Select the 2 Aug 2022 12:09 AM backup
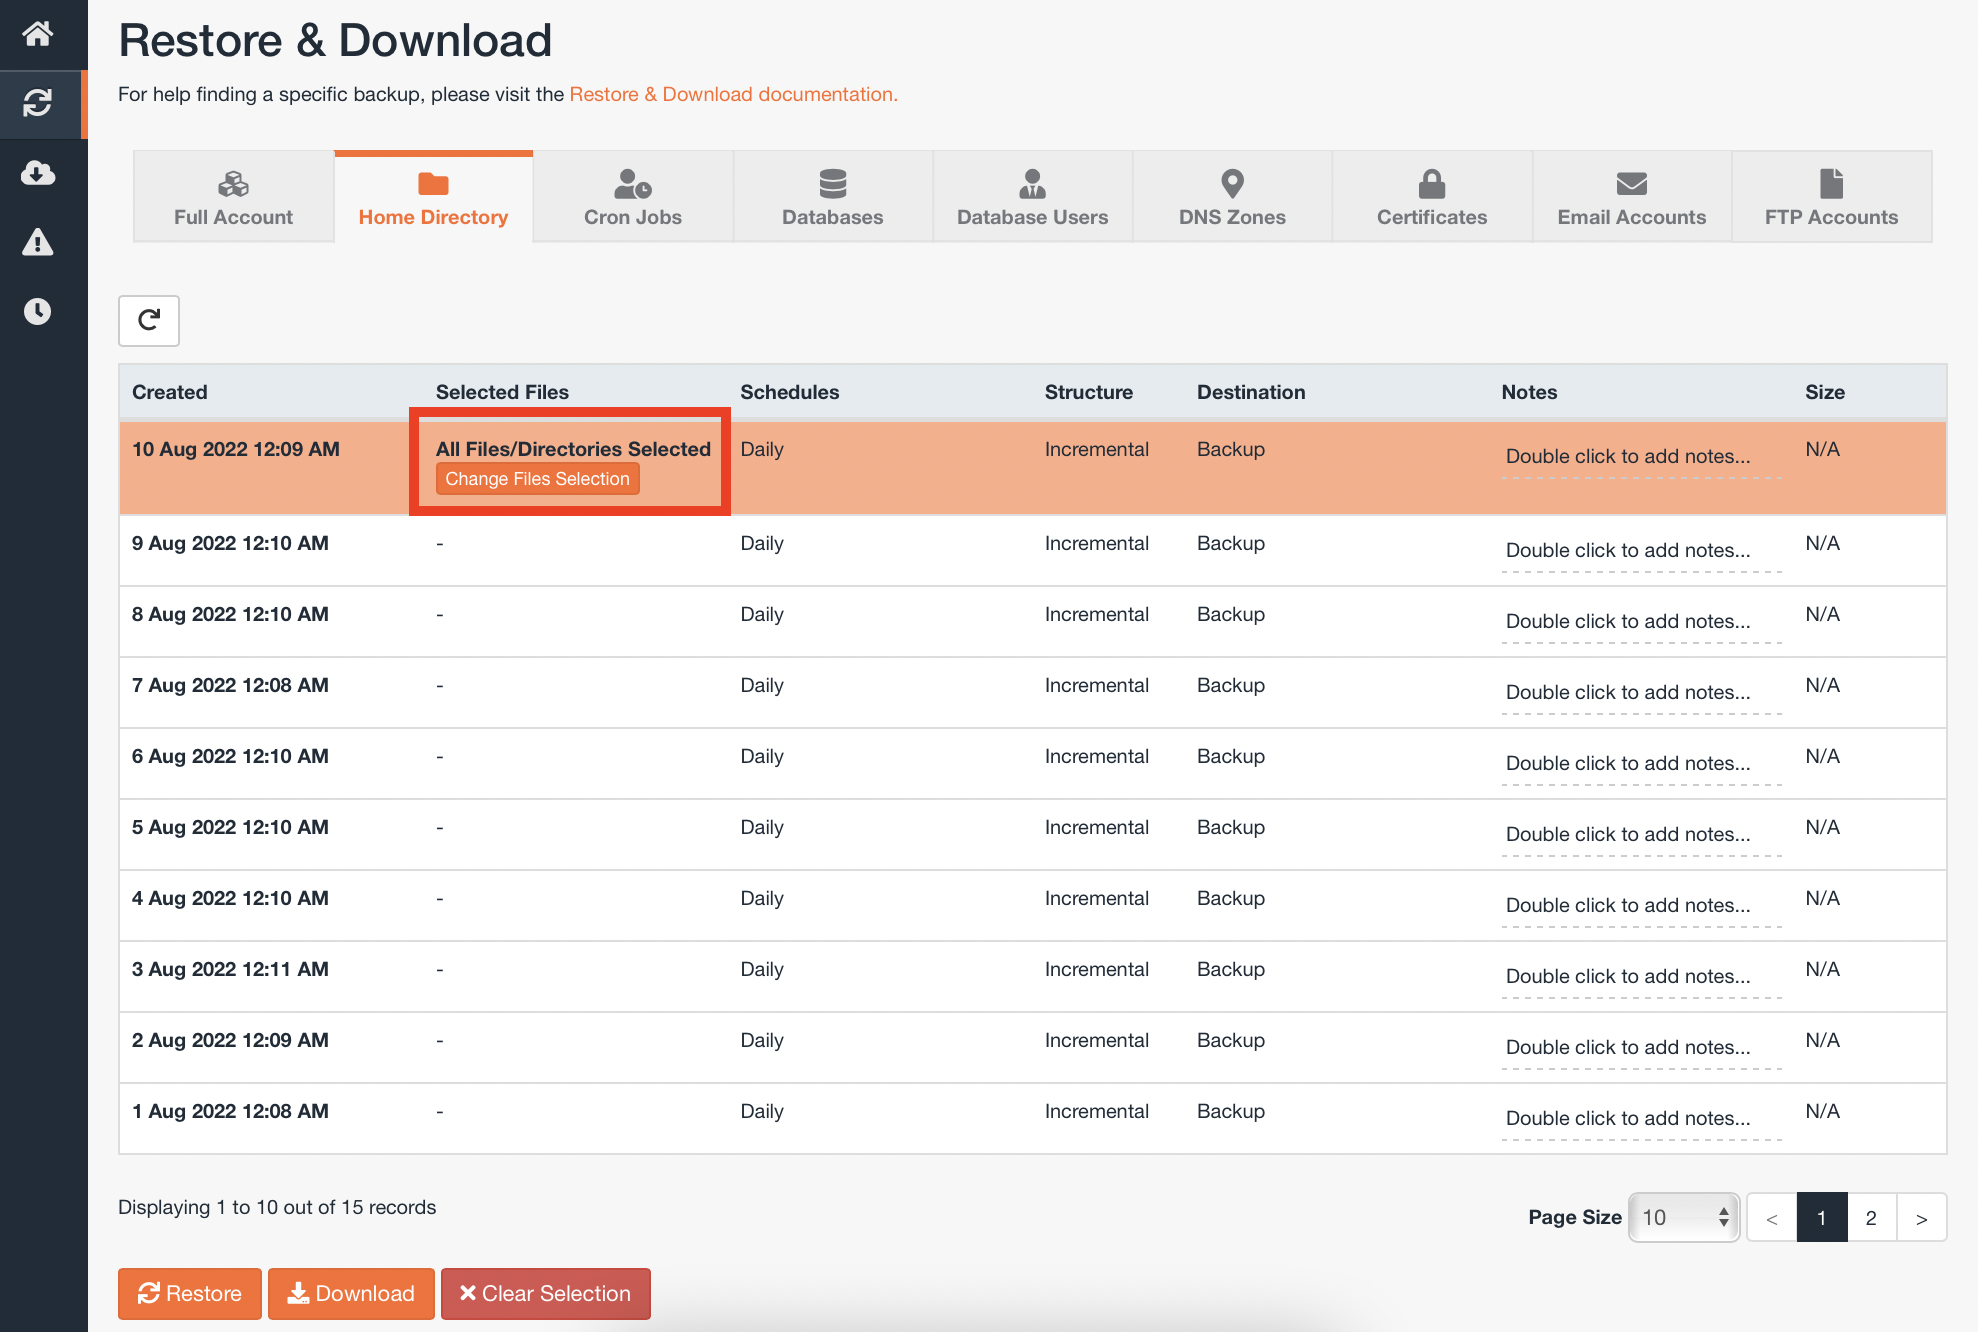Image resolution: width=1978 pixels, height=1332 pixels. point(1033,1048)
